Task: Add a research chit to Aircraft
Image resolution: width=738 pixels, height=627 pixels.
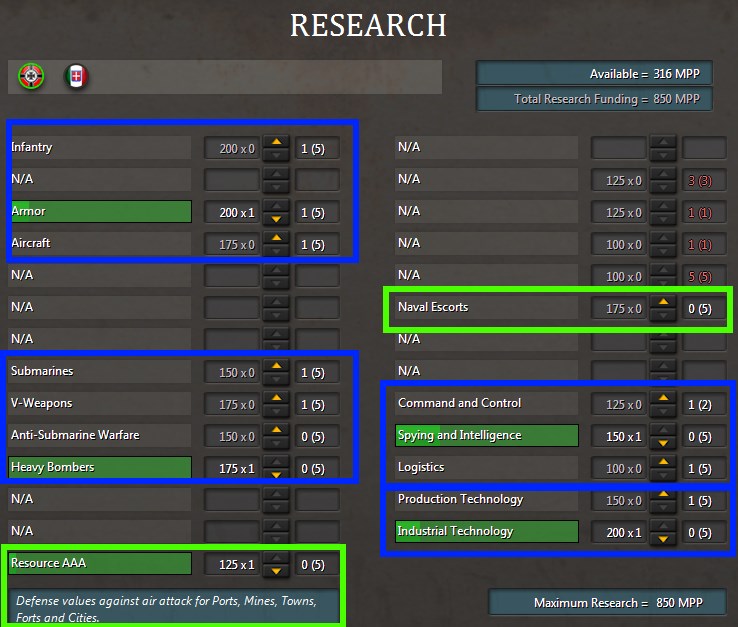Action: point(276,238)
